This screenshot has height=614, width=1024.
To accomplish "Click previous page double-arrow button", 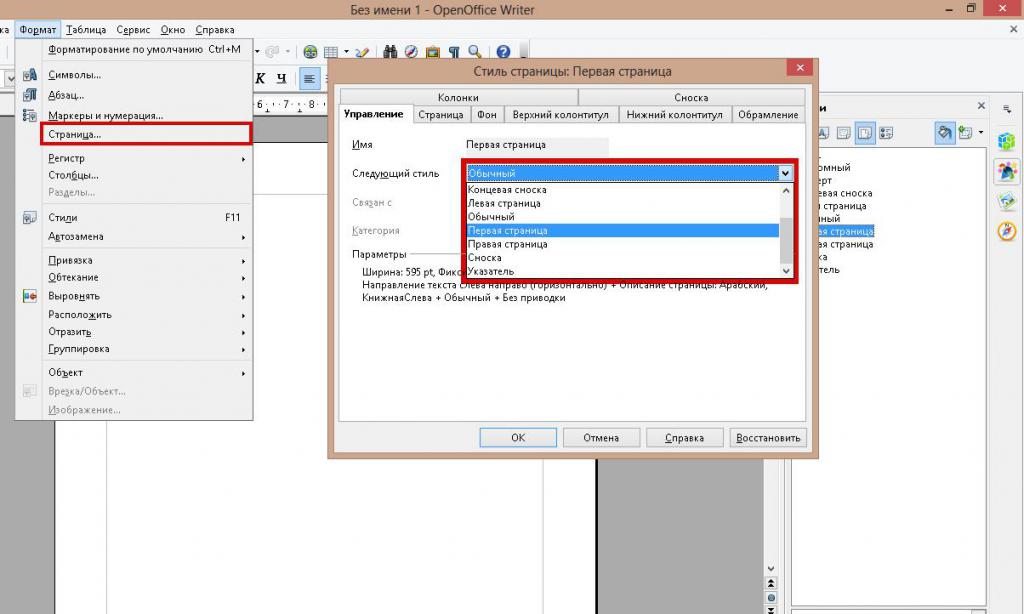I will coord(771,583).
